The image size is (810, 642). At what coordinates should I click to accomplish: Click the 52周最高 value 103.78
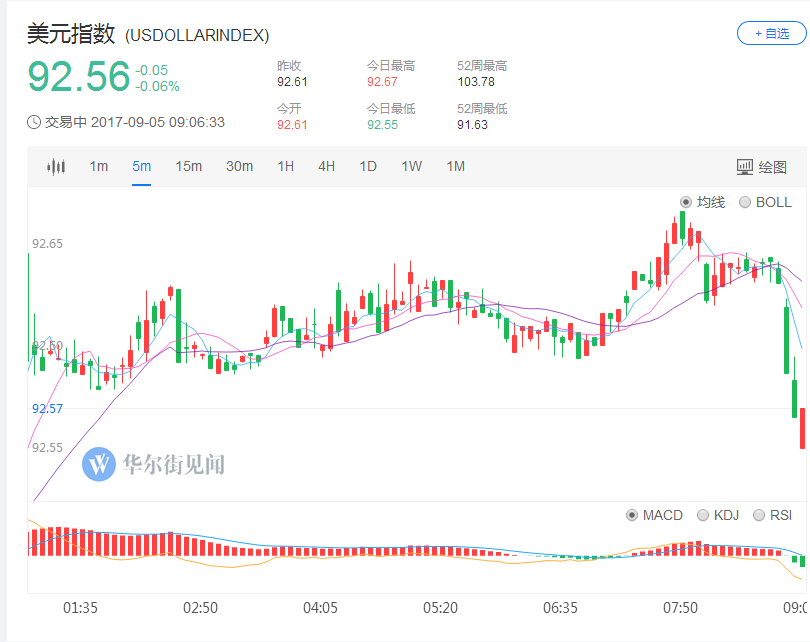[476, 82]
